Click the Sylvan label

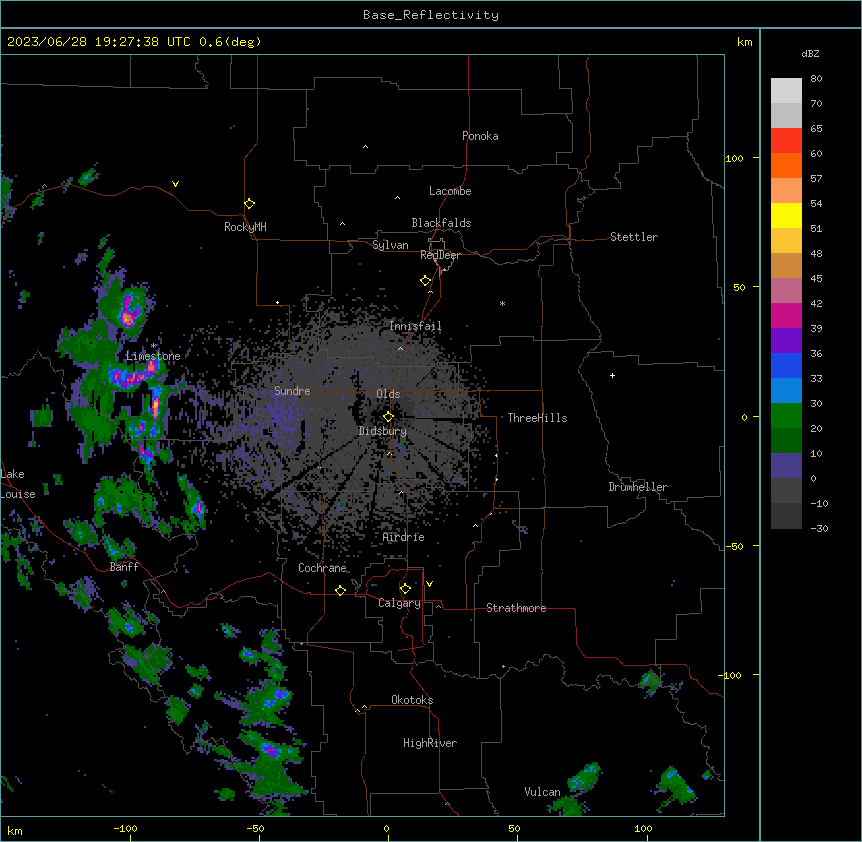tap(390, 245)
